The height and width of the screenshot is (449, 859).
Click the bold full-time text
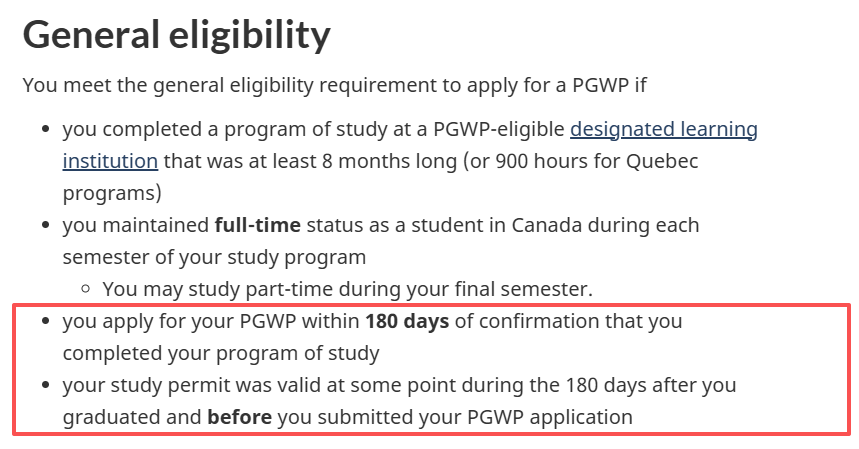(257, 226)
